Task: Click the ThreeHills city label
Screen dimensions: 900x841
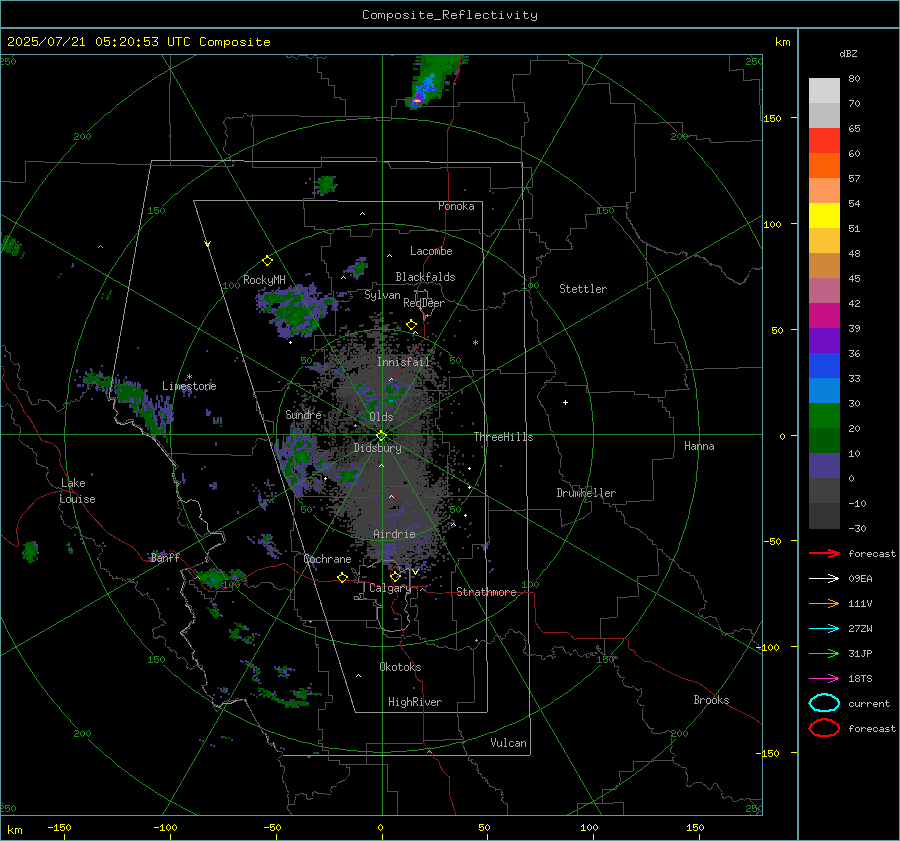Action: click(x=503, y=437)
